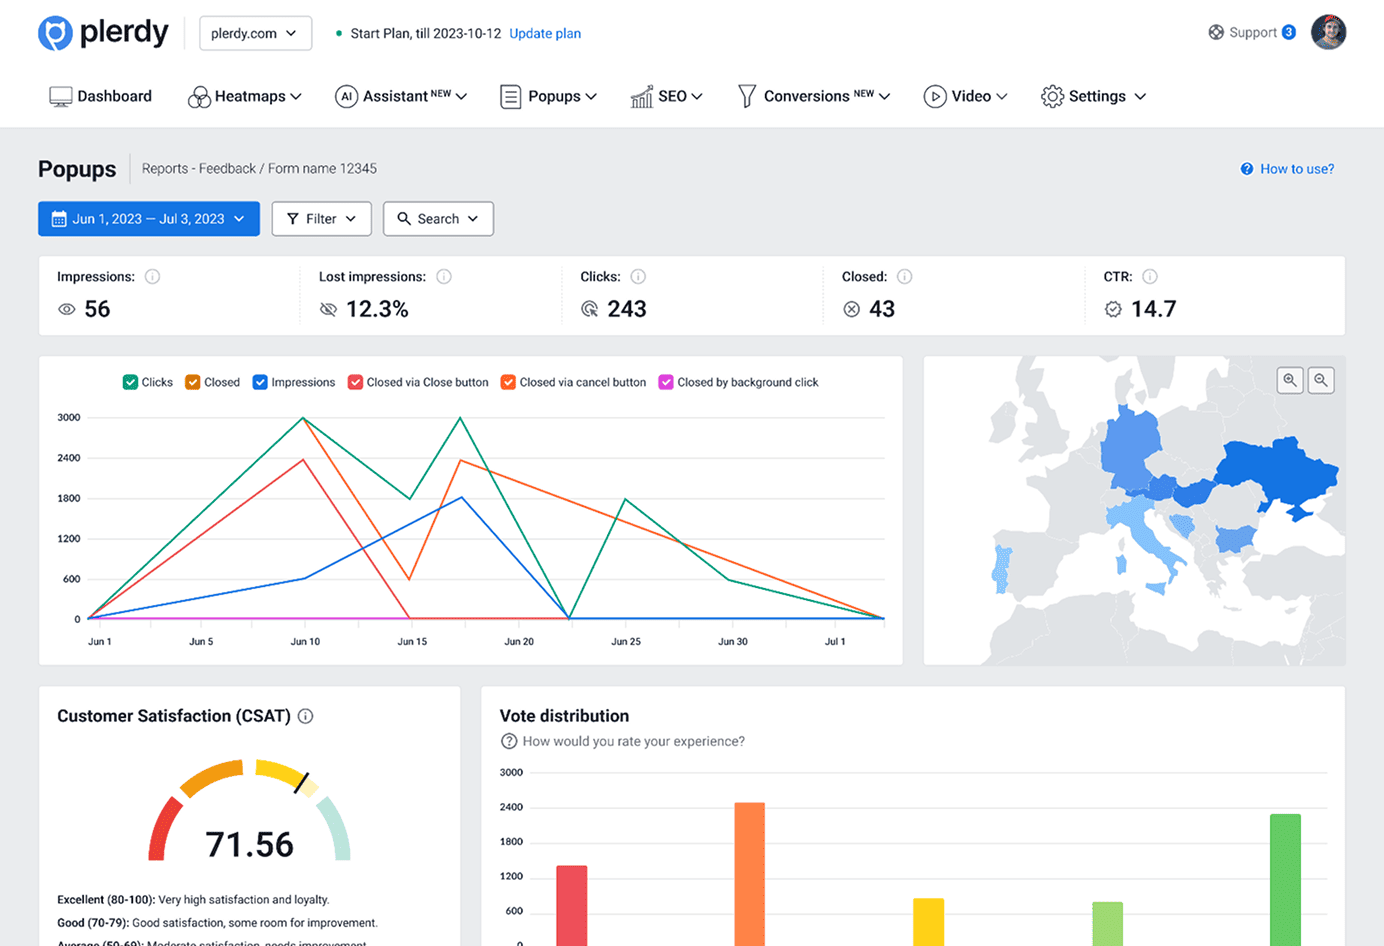Open the plerdy.com site dropdown
The width and height of the screenshot is (1384, 946).
(255, 33)
